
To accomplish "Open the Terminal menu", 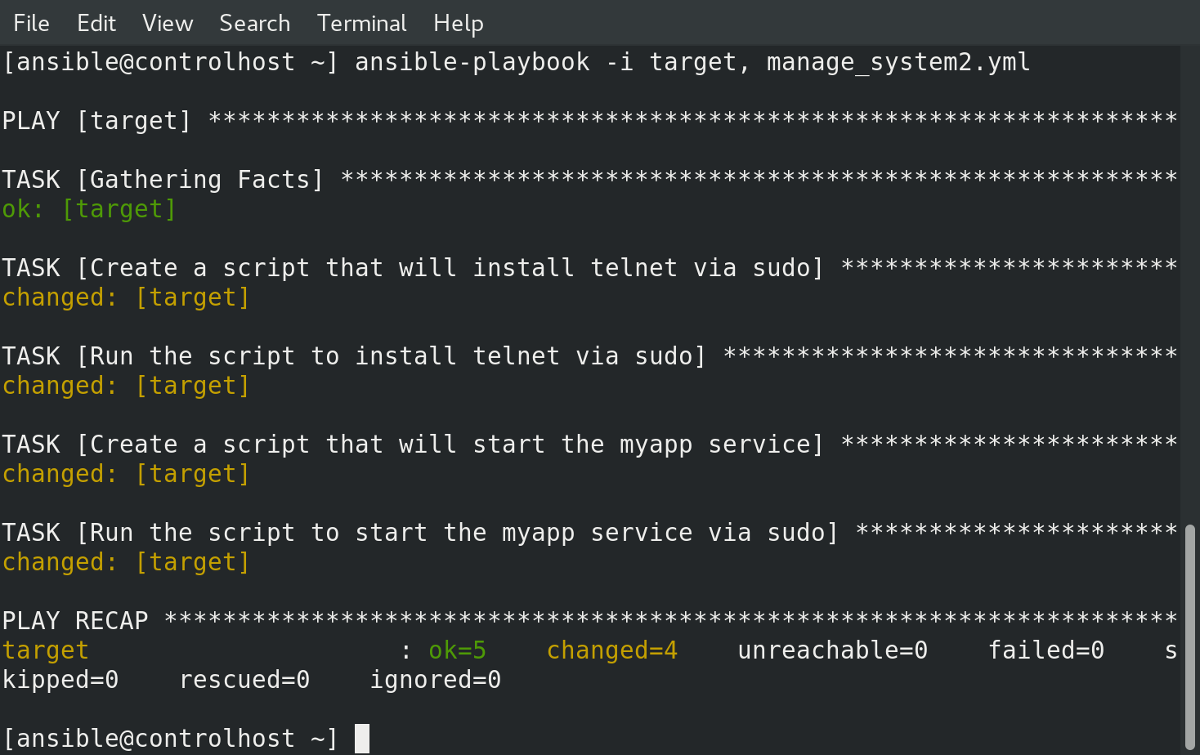I will 361,23.
